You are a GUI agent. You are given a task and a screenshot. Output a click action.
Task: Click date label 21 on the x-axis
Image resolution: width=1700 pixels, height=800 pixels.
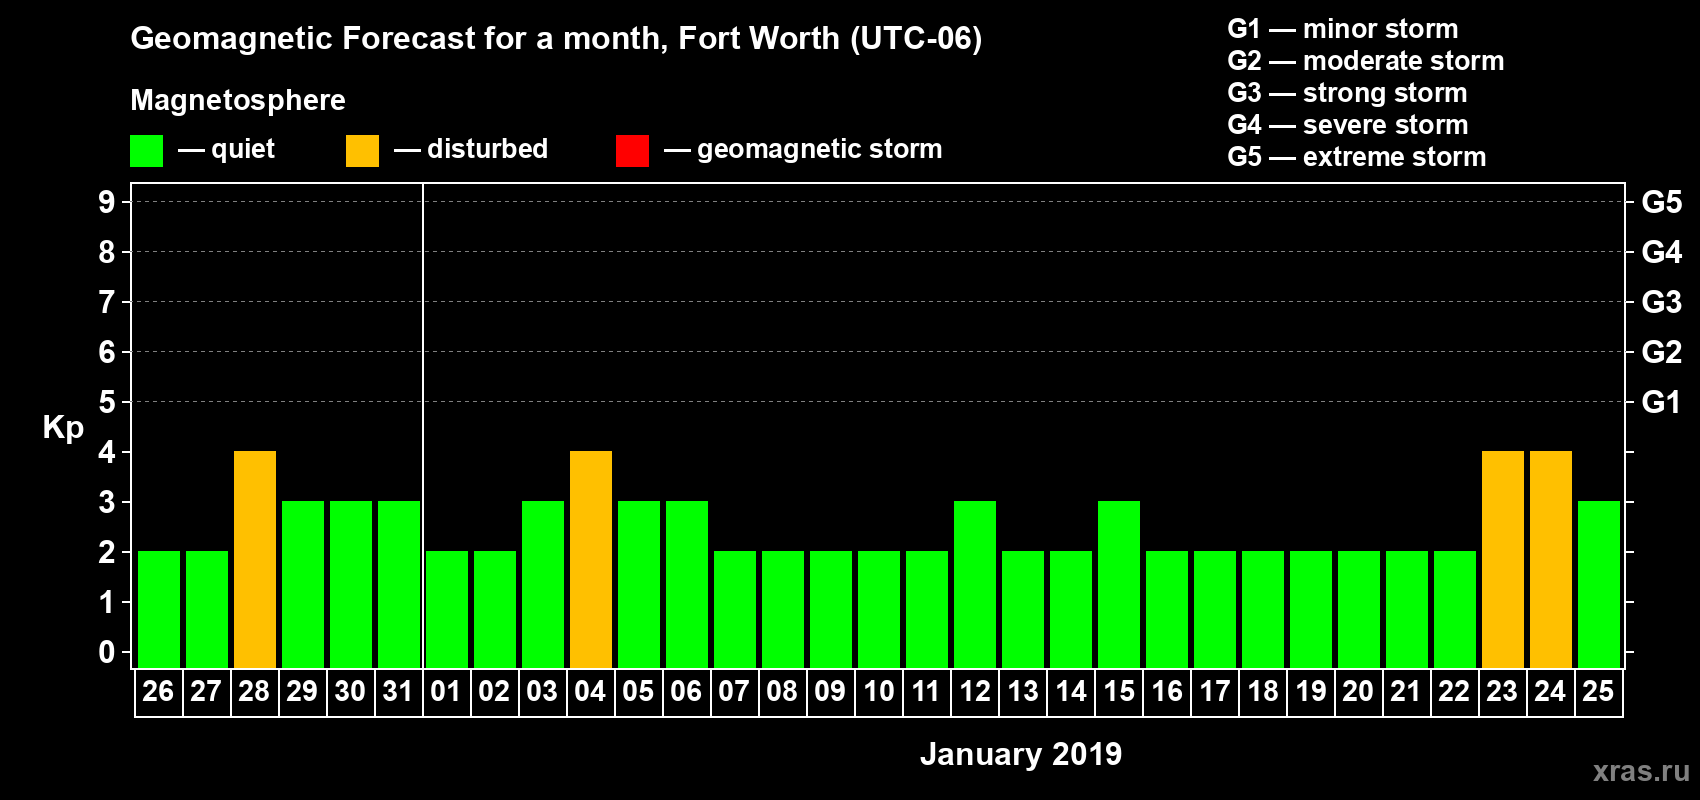(1406, 692)
